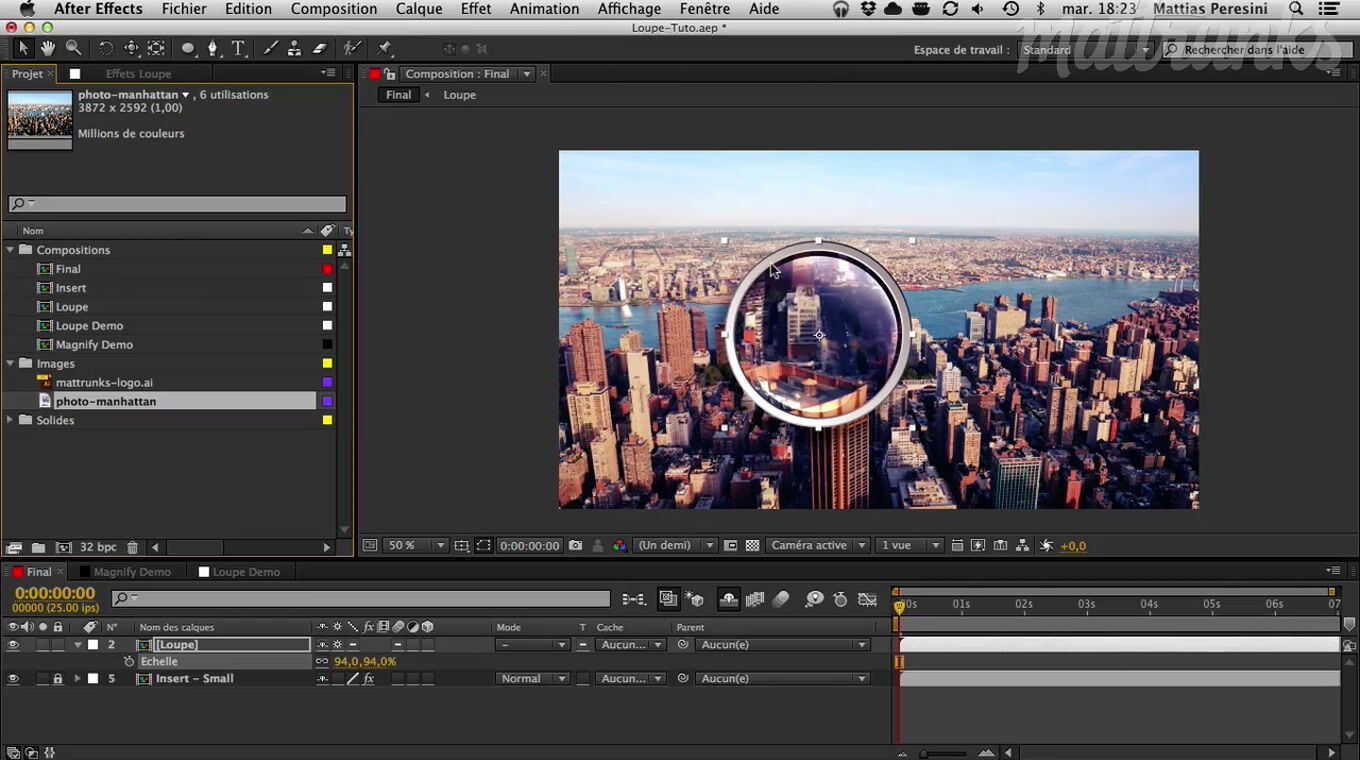This screenshot has width=1360, height=760.
Task: Take a snapshot with camera icon
Action: (x=575, y=546)
